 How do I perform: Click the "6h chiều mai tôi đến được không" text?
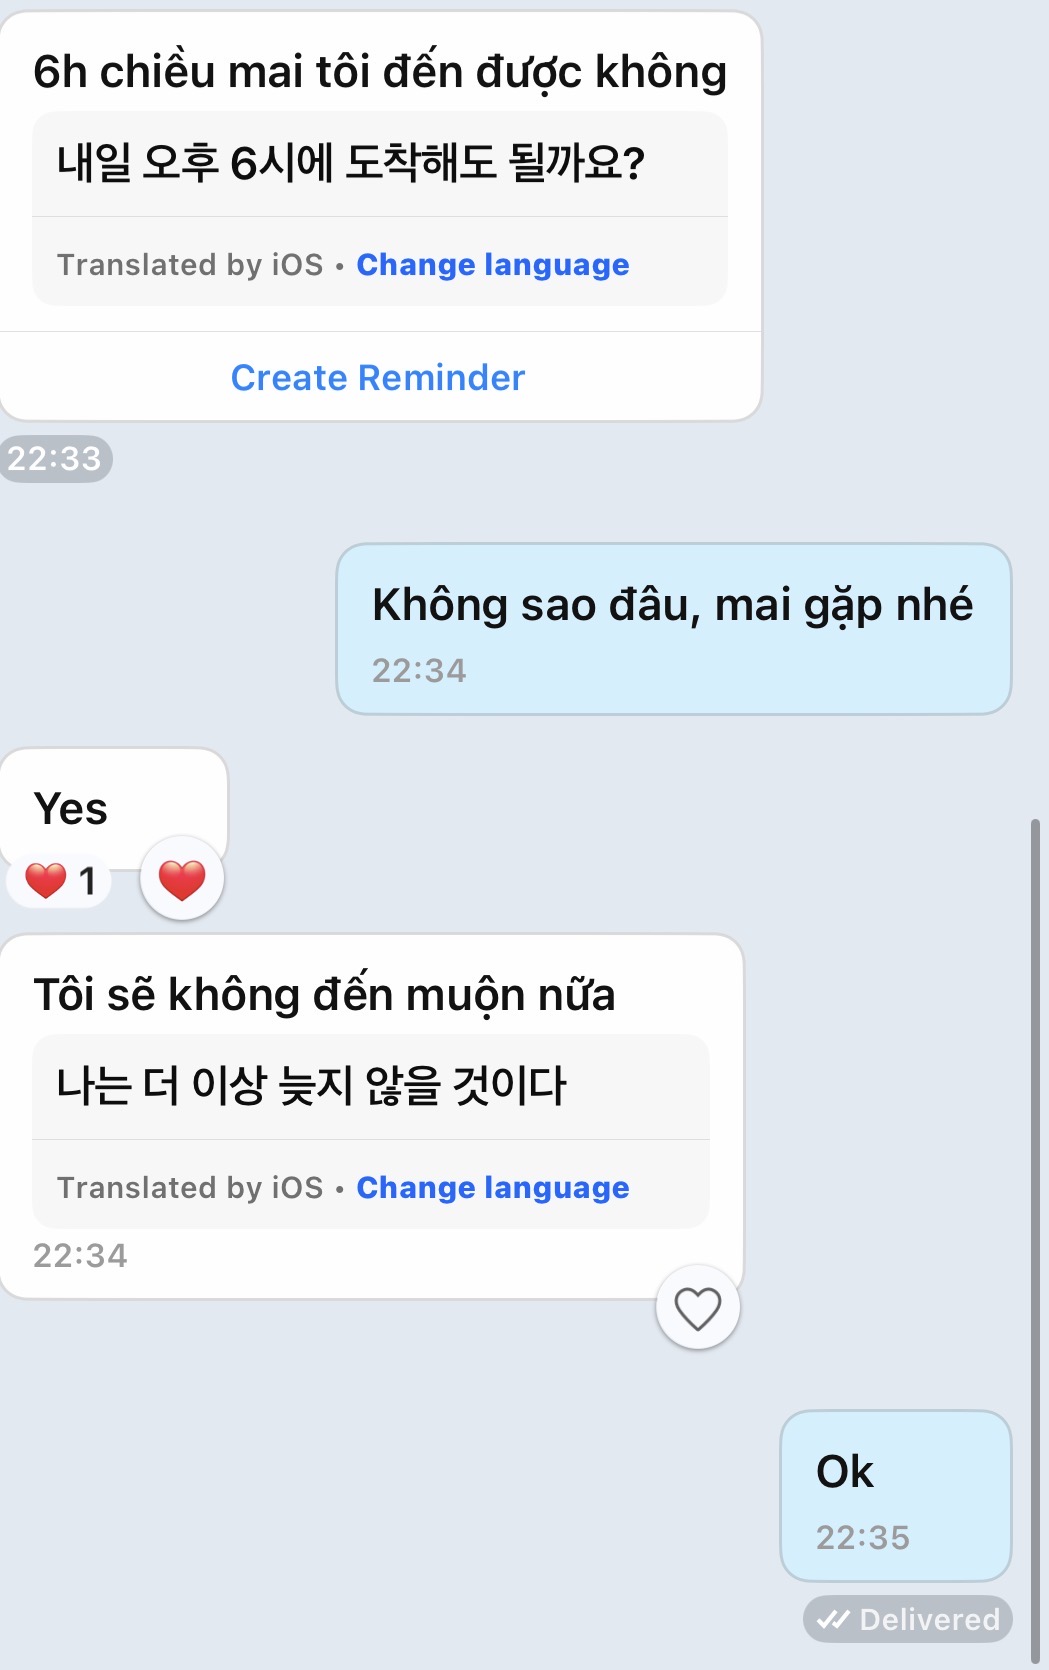click(x=380, y=72)
